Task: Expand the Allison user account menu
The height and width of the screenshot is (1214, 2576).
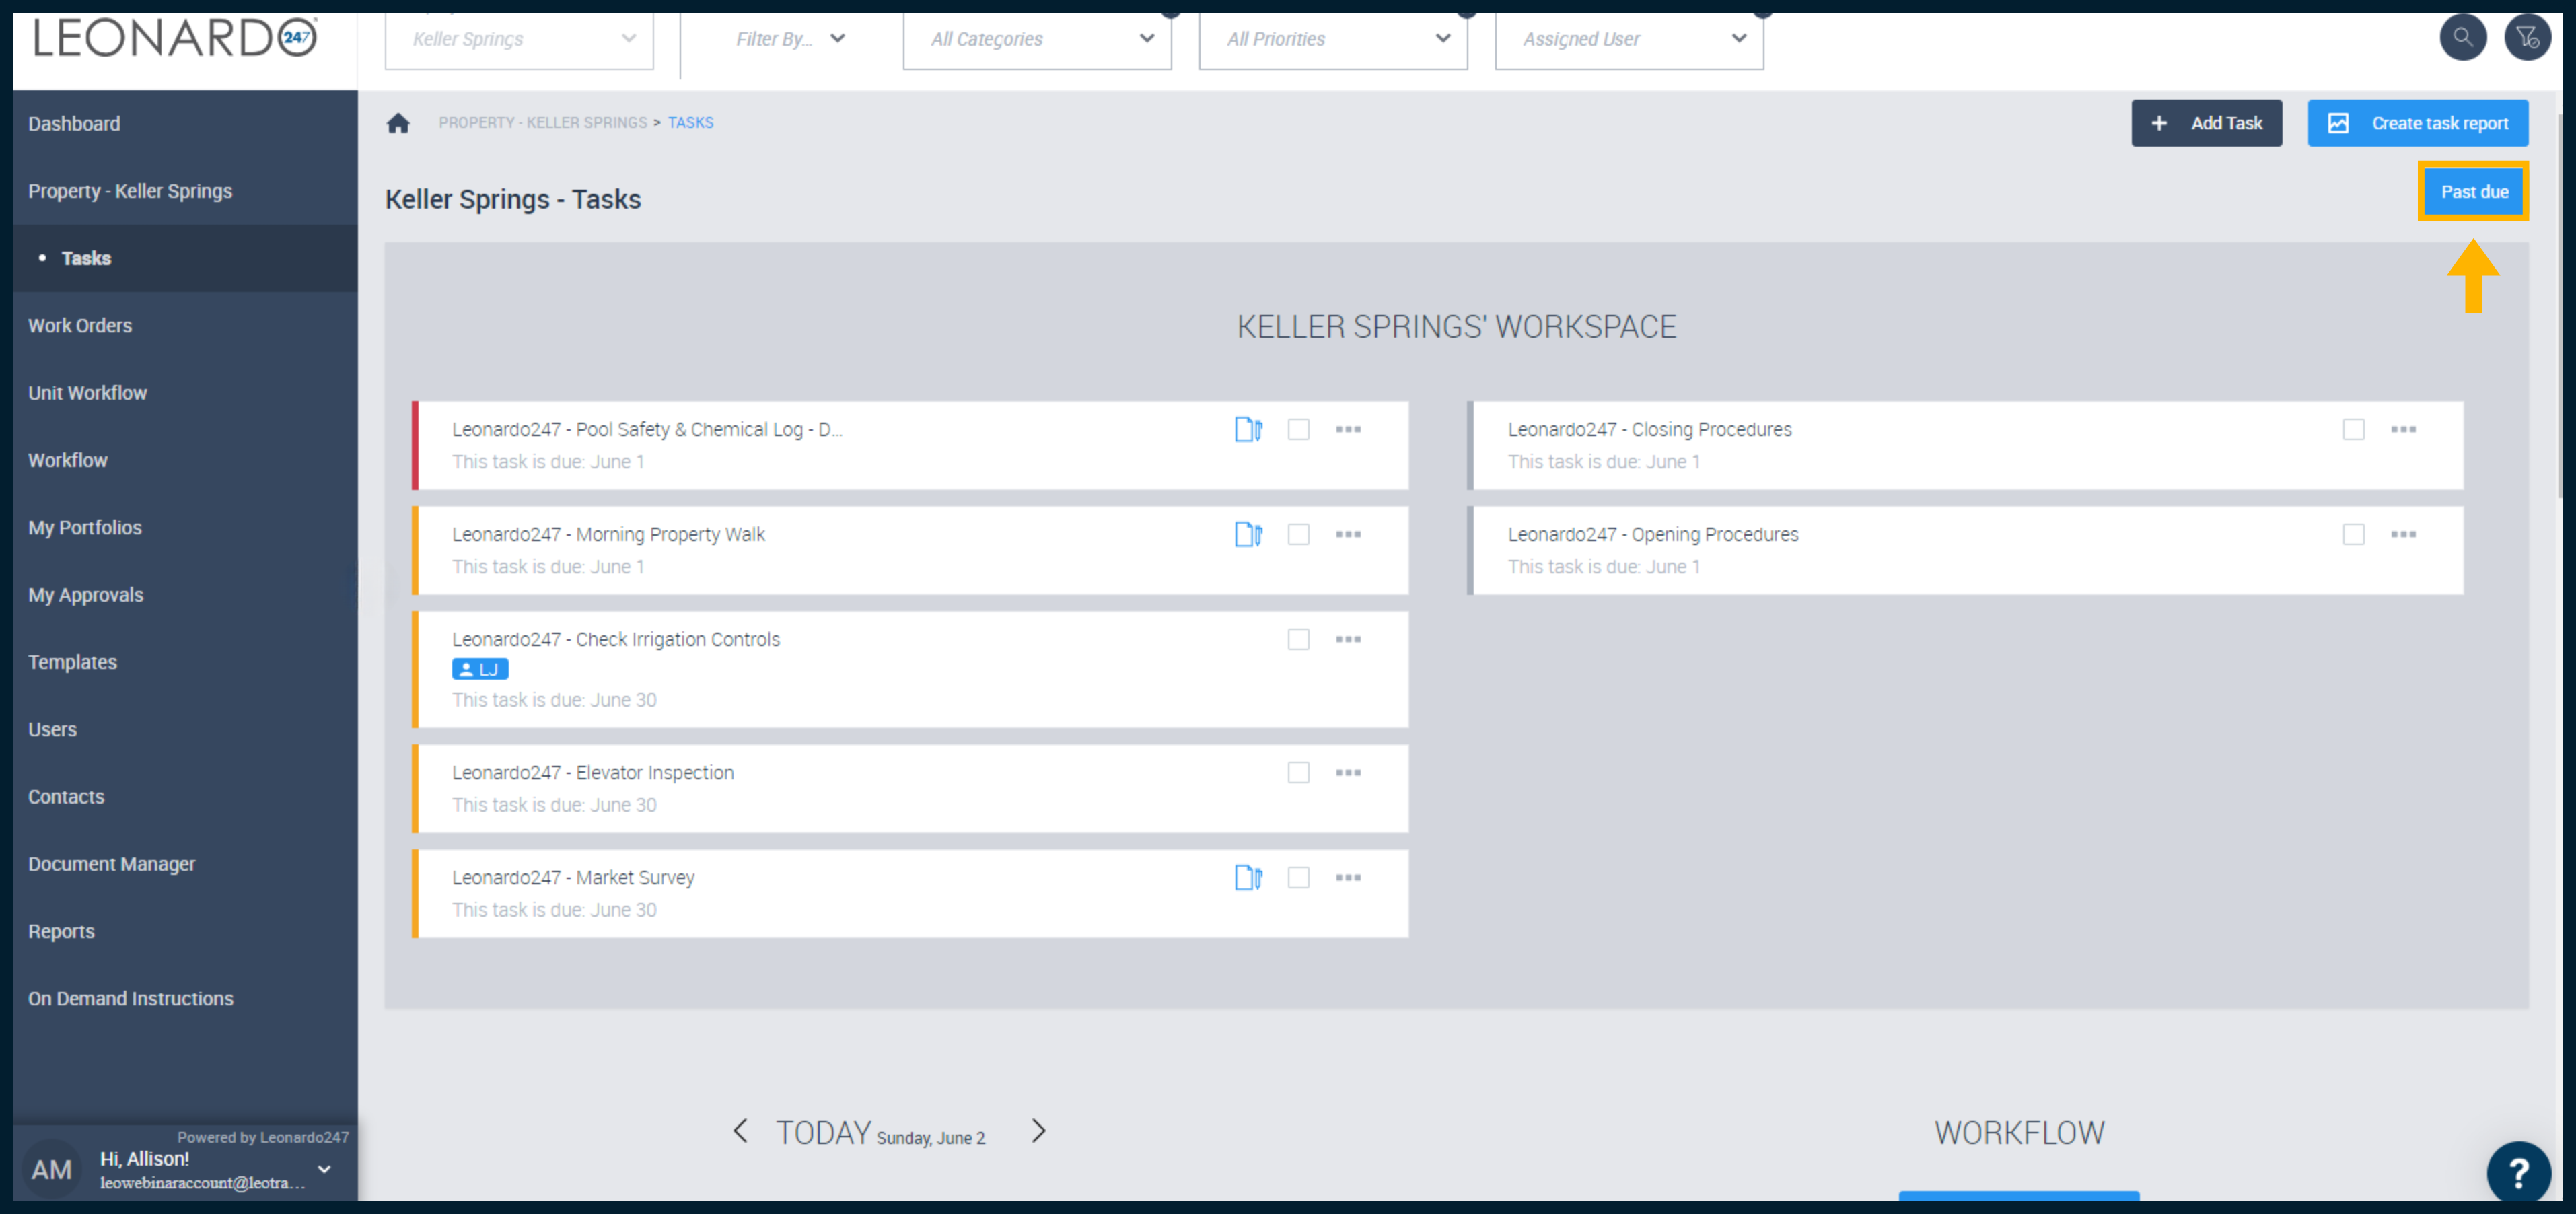Action: pyautogui.click(x=324, y=1169)
